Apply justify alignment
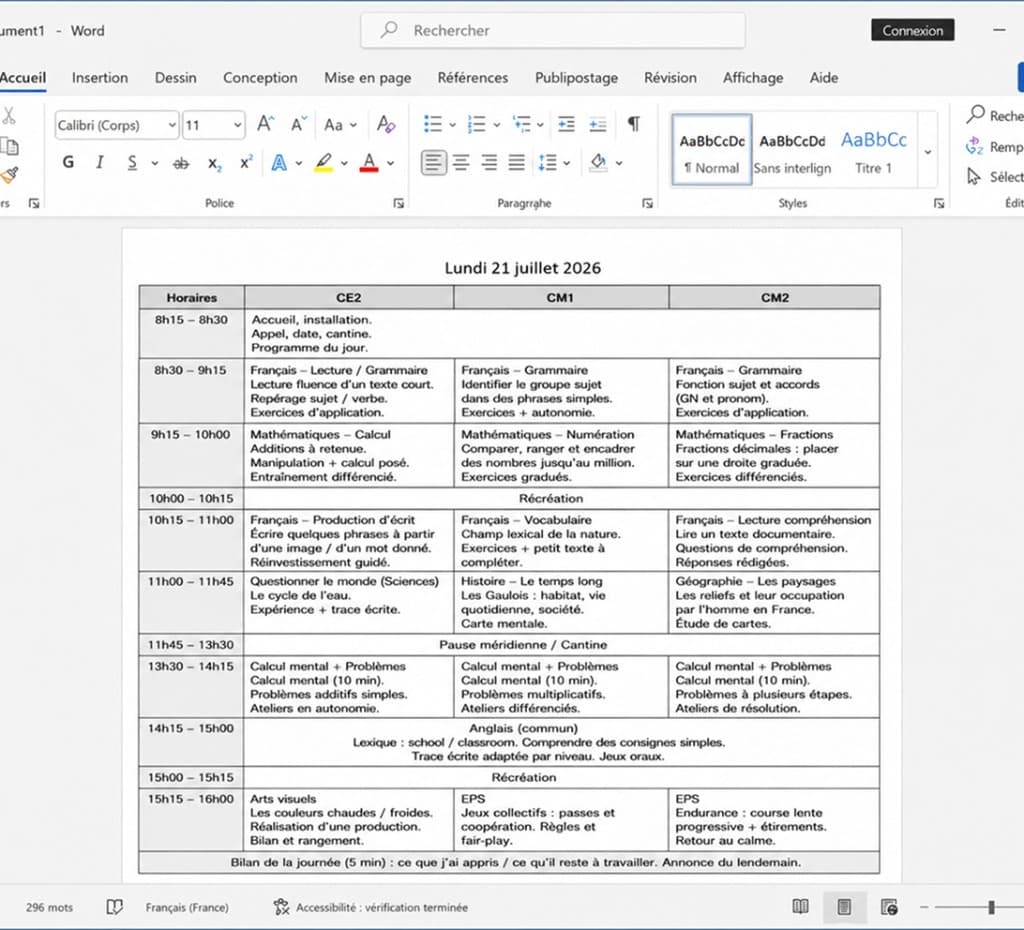The height and width of the screenshot is (930, 1024). pos(517,162)
